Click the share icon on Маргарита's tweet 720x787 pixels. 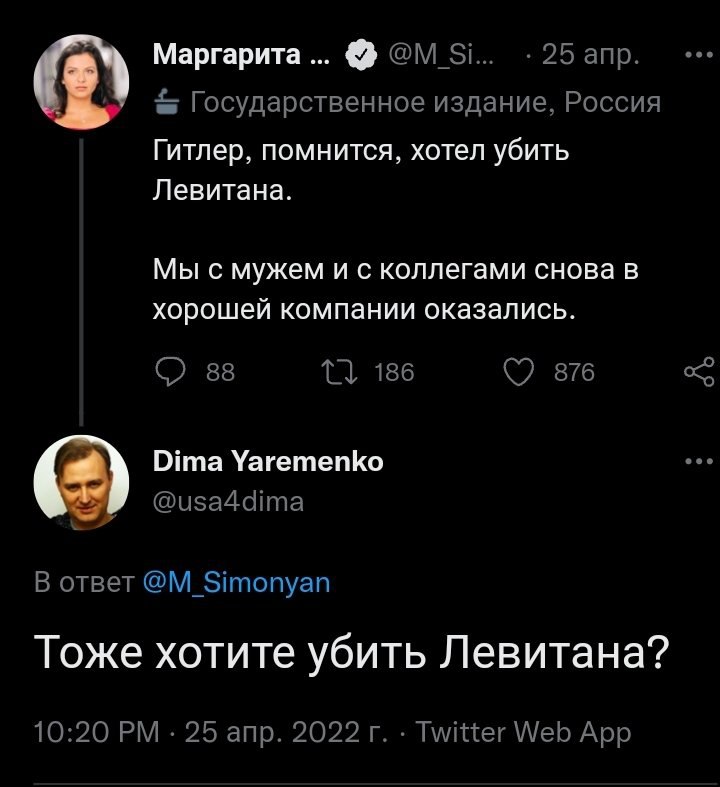click(x=699, y=372)
